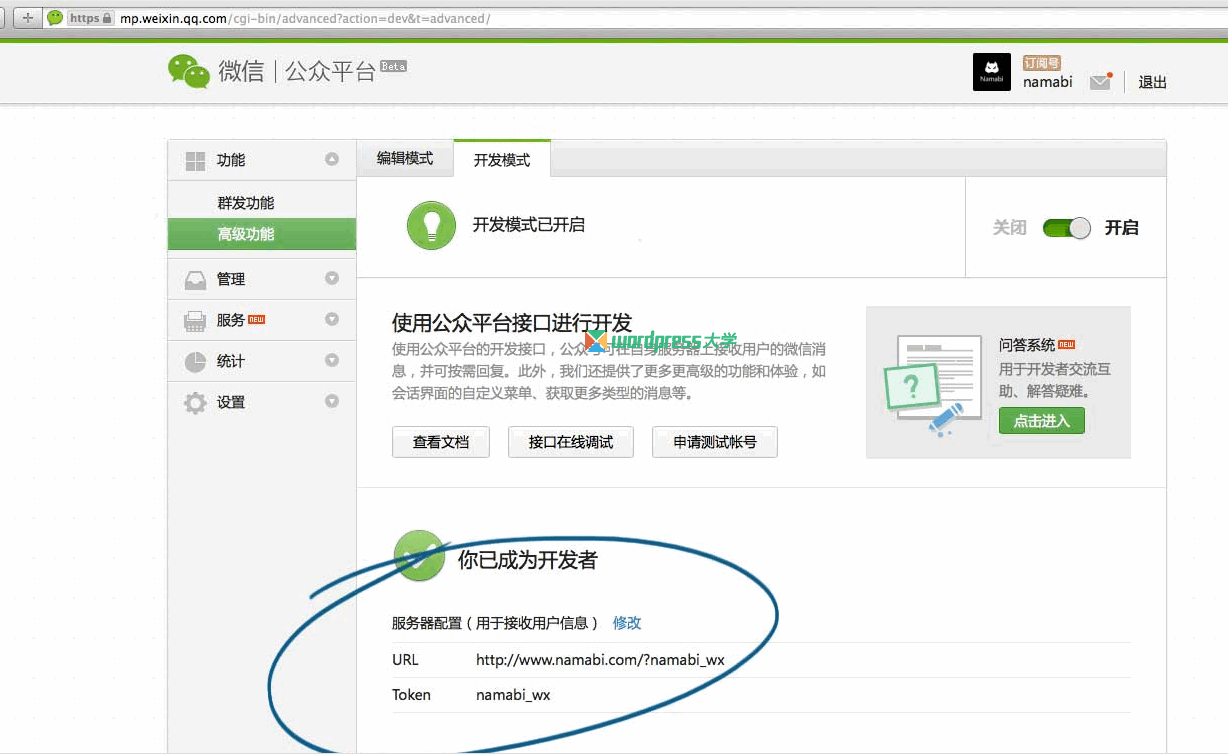
Task: Click the 服务 printer icon
Action: pyautogui.click(x=195, y=321)
